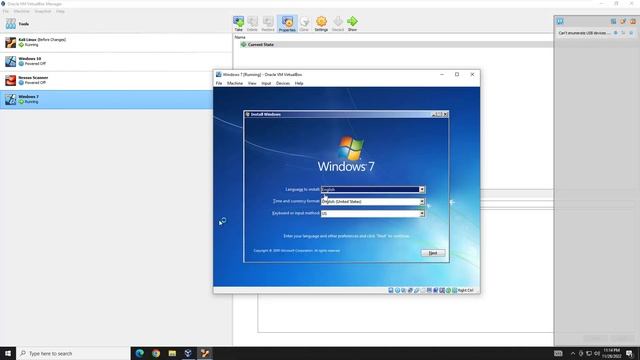Click the taskbar search box
Viewport: 640px width, 360px height.
click(73, 353)
